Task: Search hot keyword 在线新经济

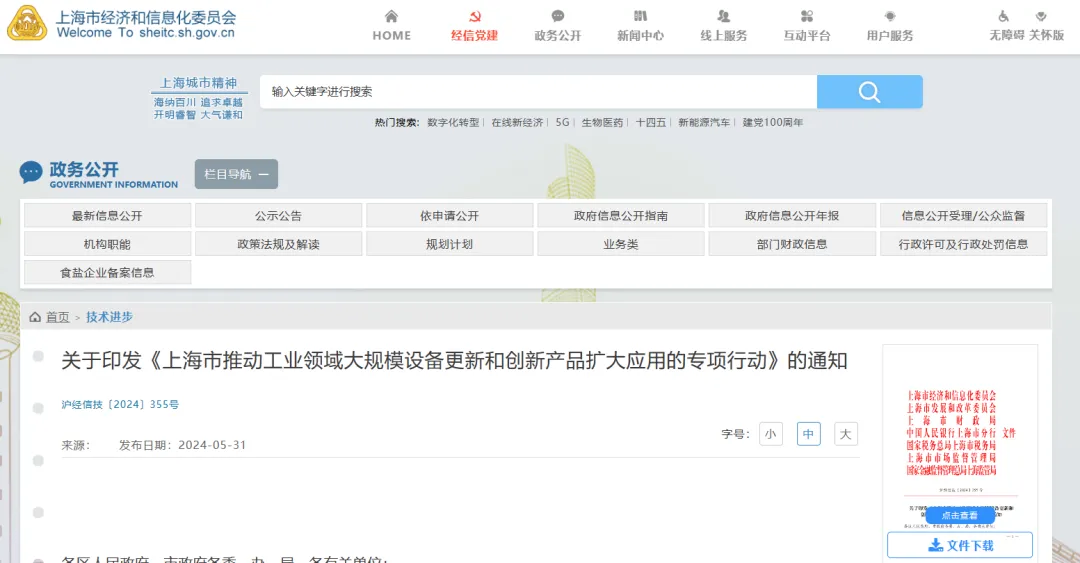Action: (517, 122)
